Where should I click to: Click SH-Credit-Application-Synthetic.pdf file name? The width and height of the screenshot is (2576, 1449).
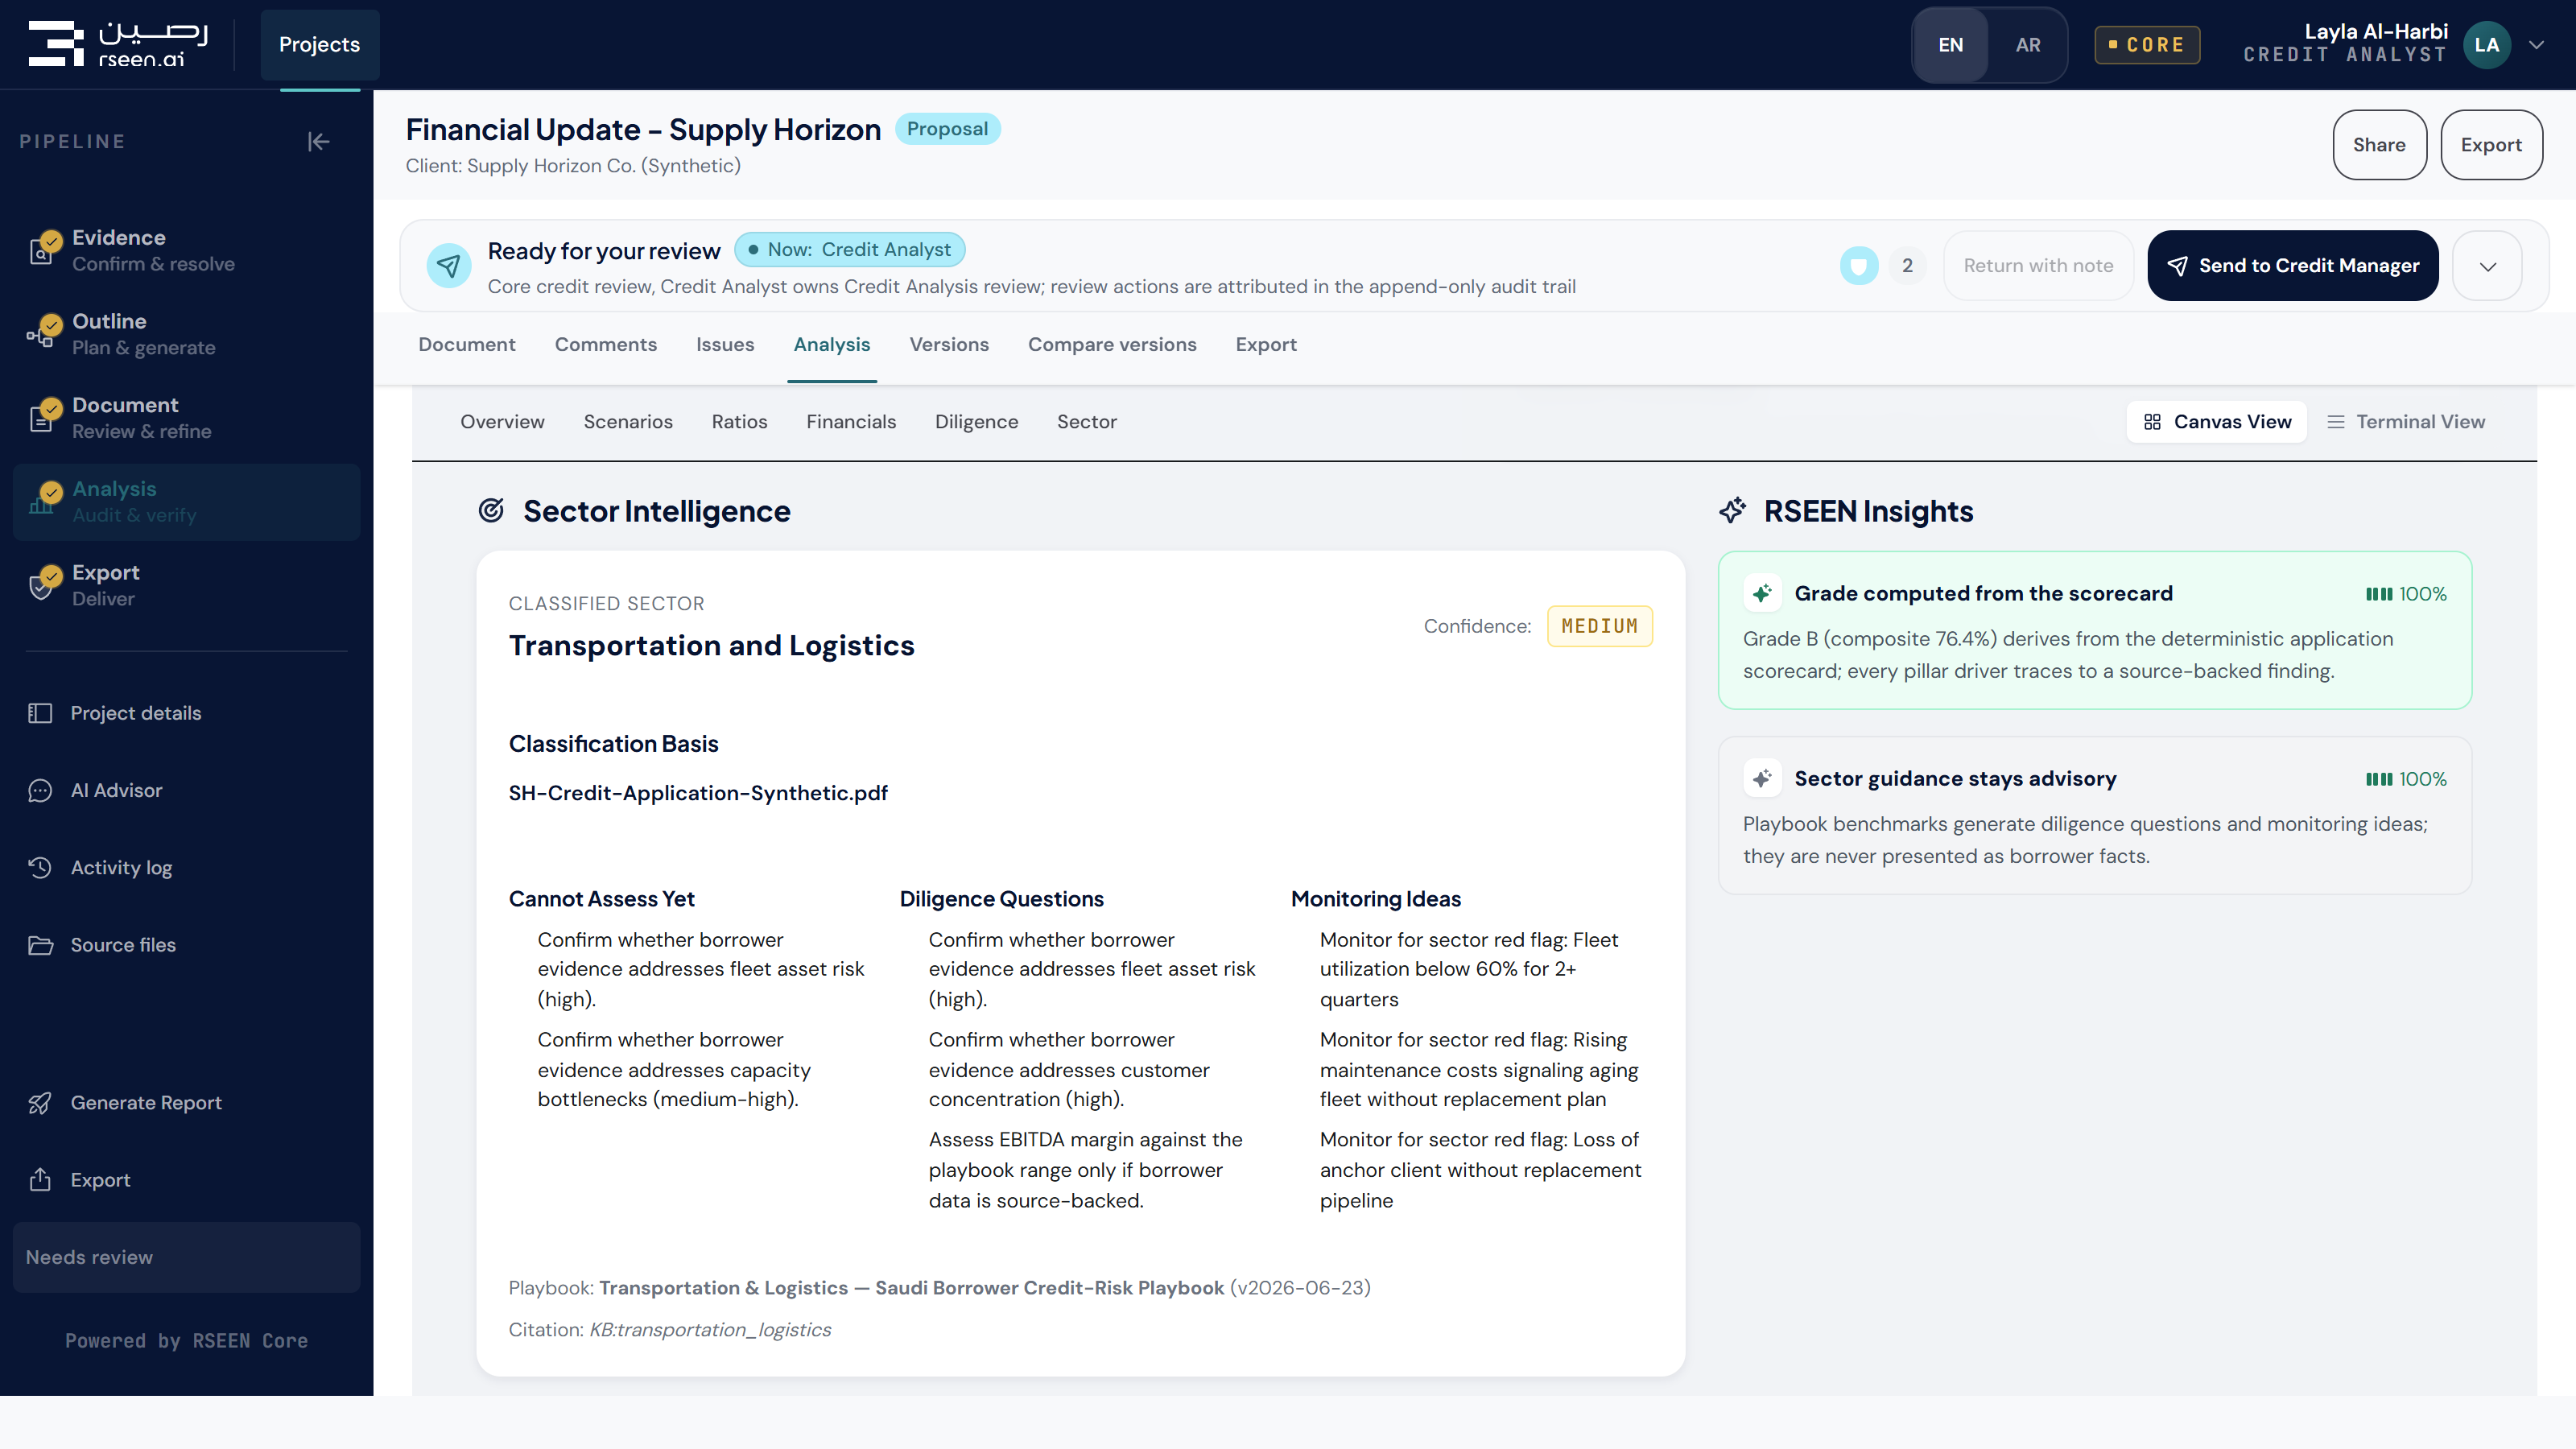point(698,793)
